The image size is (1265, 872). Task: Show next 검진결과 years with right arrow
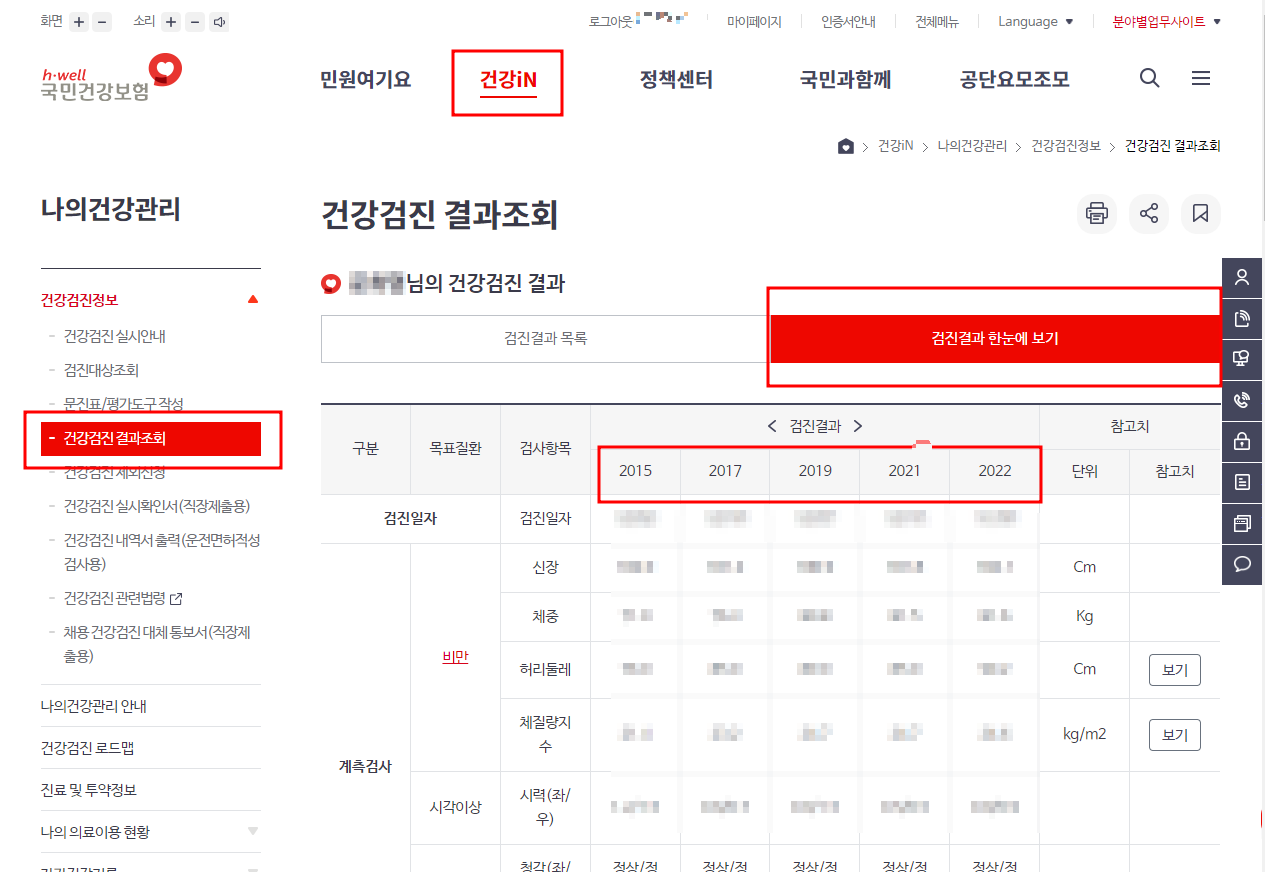858,426
